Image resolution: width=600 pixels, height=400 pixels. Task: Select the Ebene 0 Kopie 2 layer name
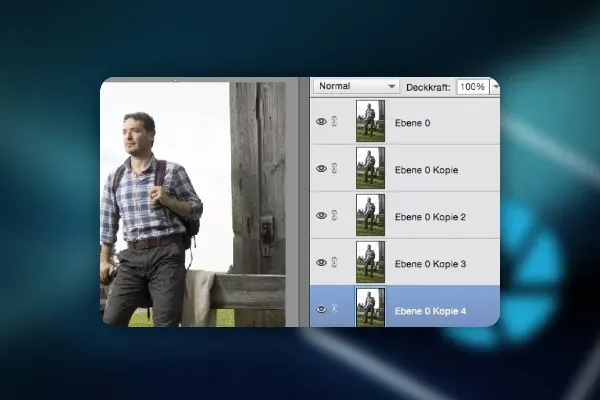[430, 216]
